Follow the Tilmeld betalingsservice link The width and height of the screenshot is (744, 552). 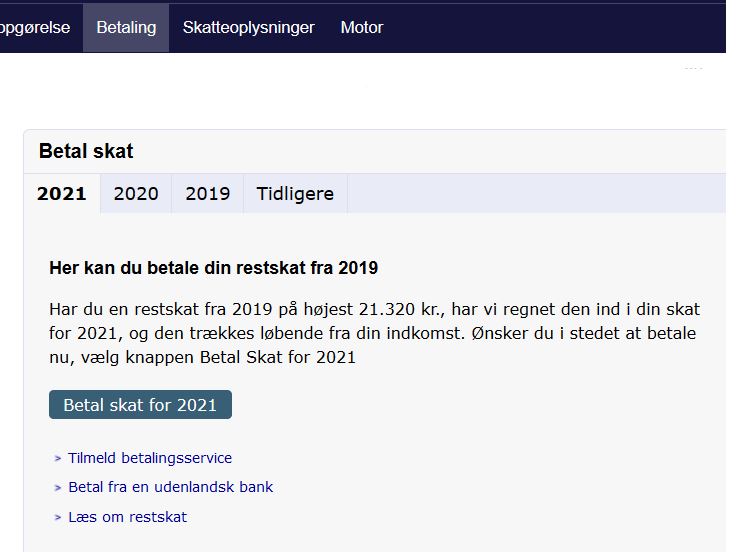tap(150, 458)
